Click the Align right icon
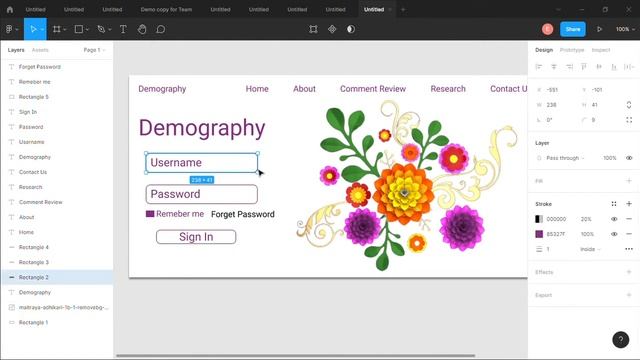Image resolution: width=640 pixels, height=360 pixels. click(x=569, y=67)
